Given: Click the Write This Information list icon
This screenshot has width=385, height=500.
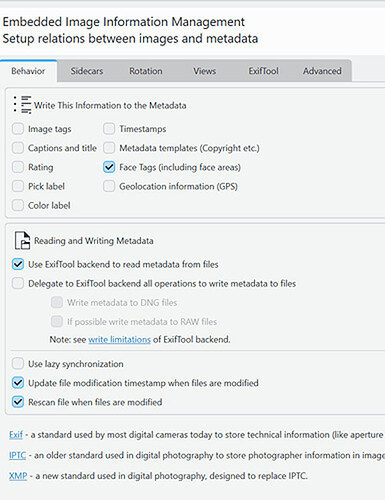Looking at the screenshot, I should [22, 105].
